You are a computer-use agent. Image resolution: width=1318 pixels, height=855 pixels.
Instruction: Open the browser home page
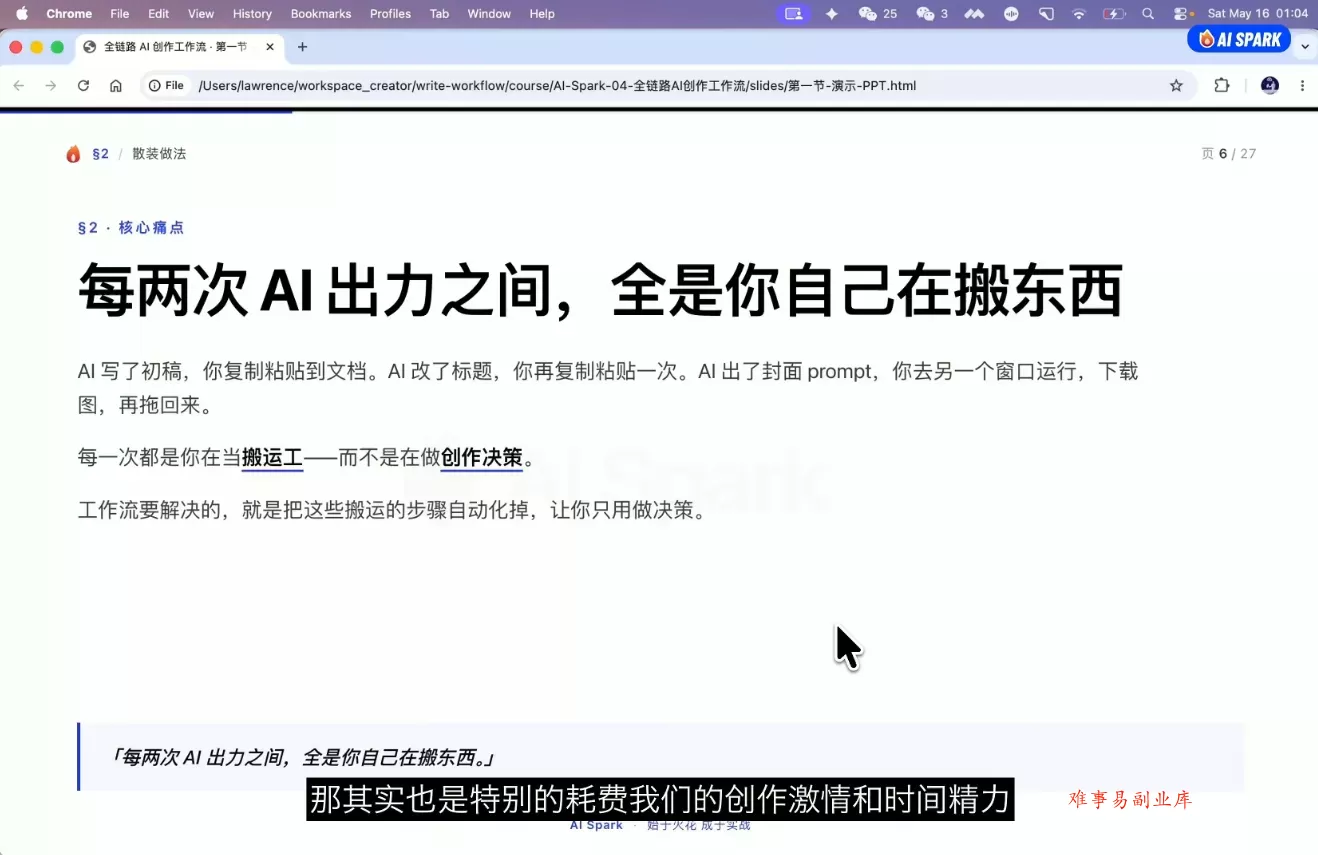tap(116, 86)
